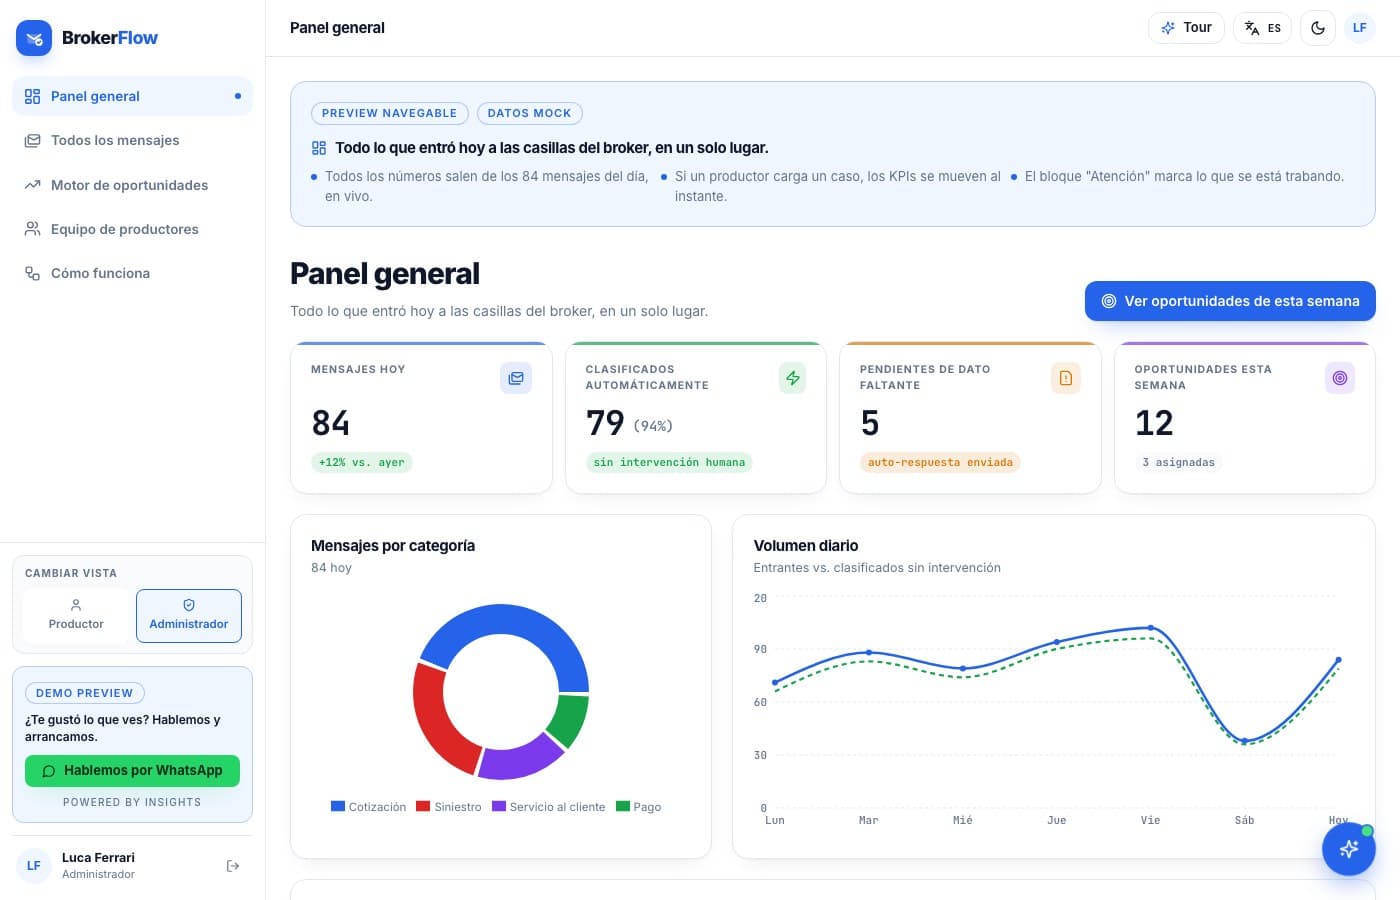Click the 'auto-respuesta enviada' tag

940,462
